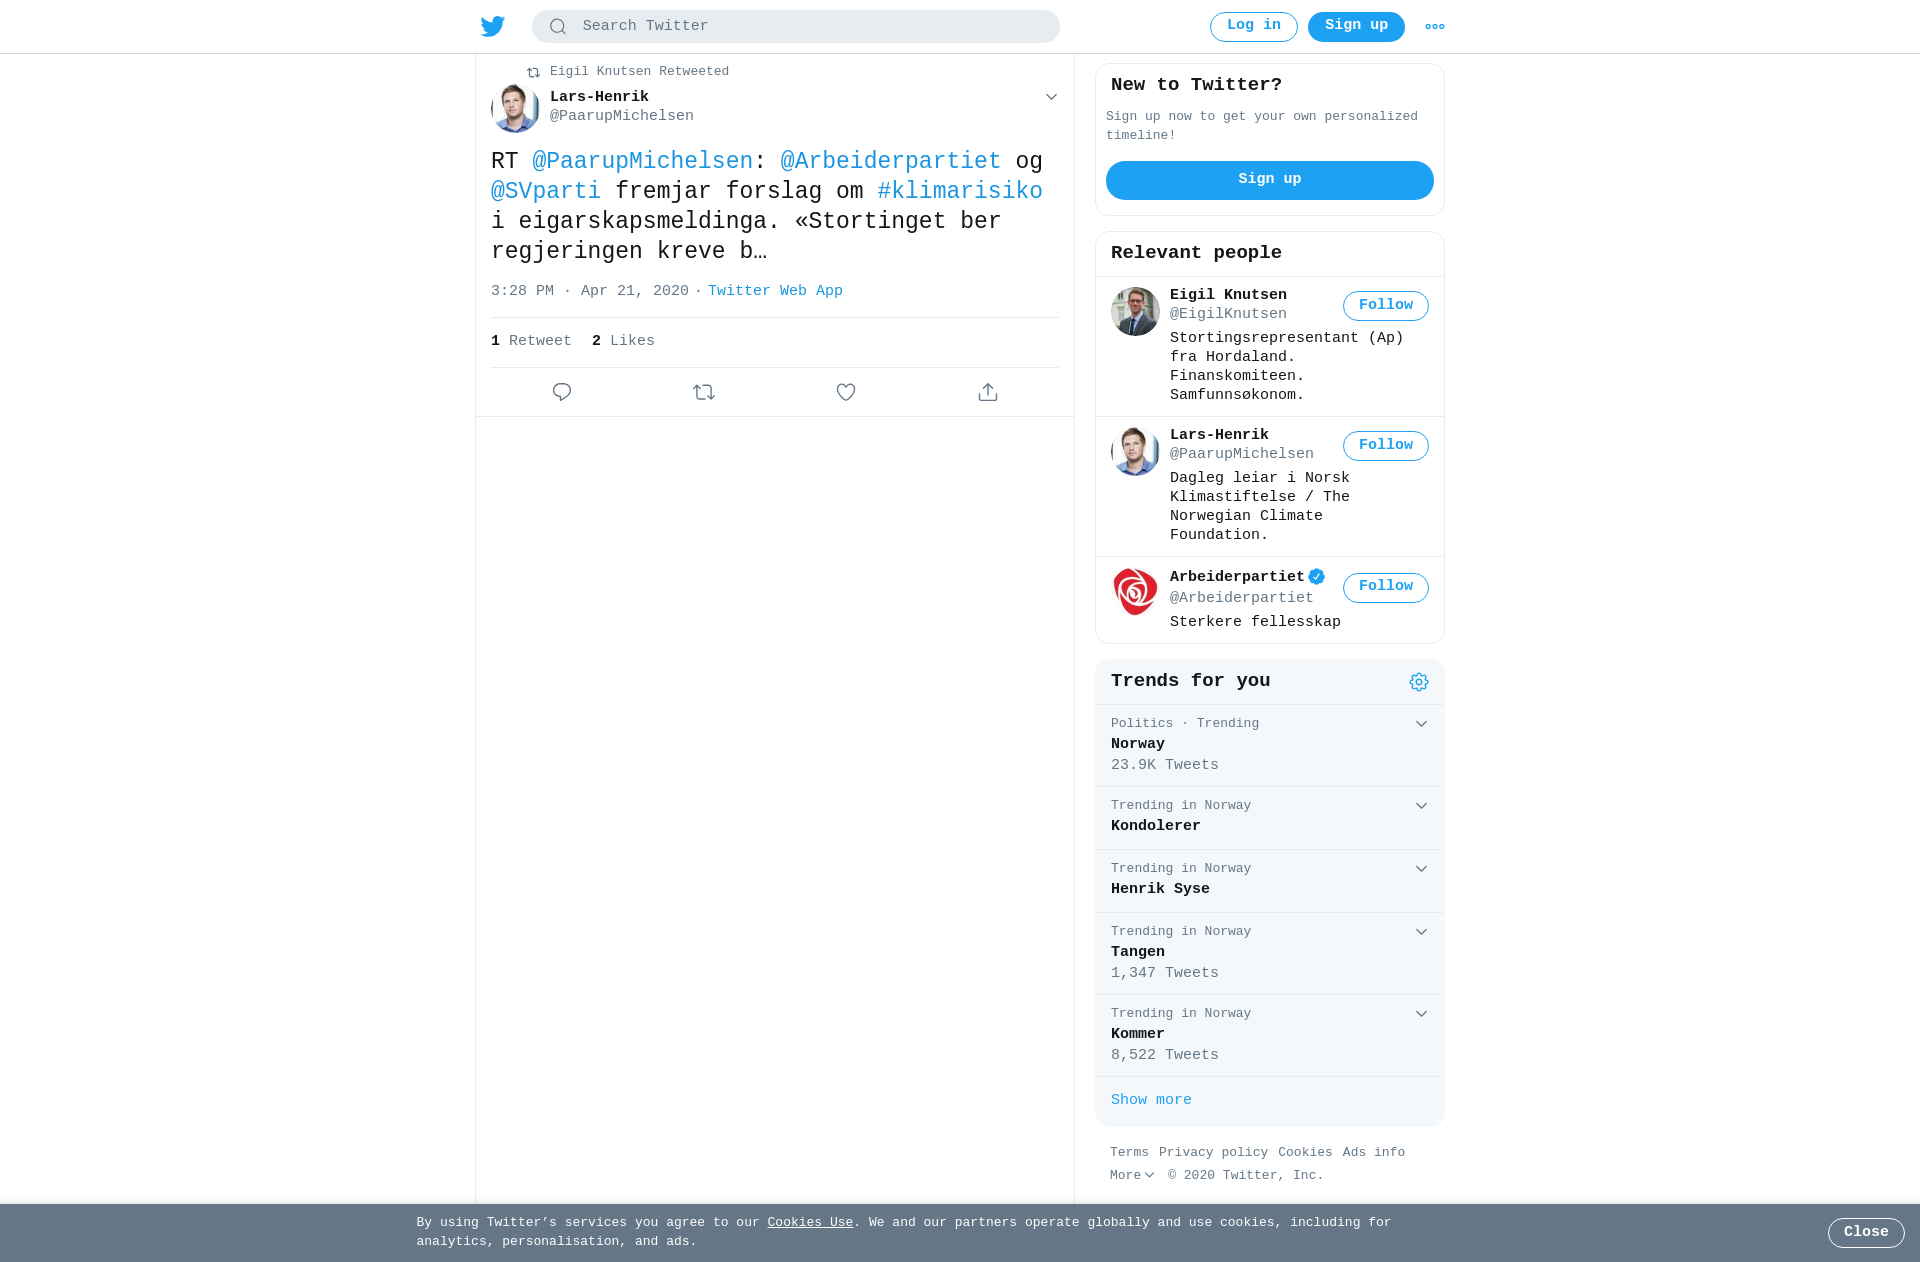The image size is (1920, 1262).
Task: Open the Henrik Syse trending item
Action: (x=1270, y=881)
